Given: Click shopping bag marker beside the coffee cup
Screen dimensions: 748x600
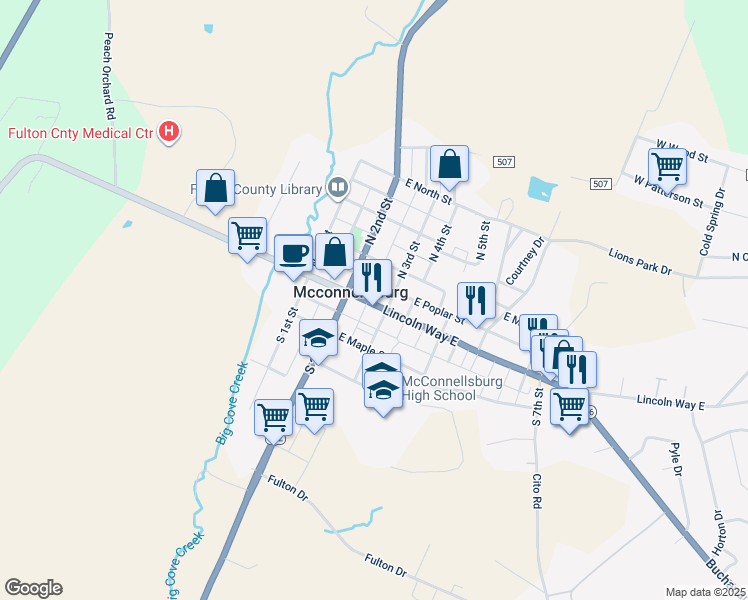Looking at the screenshot, I should tap(334, 253).
